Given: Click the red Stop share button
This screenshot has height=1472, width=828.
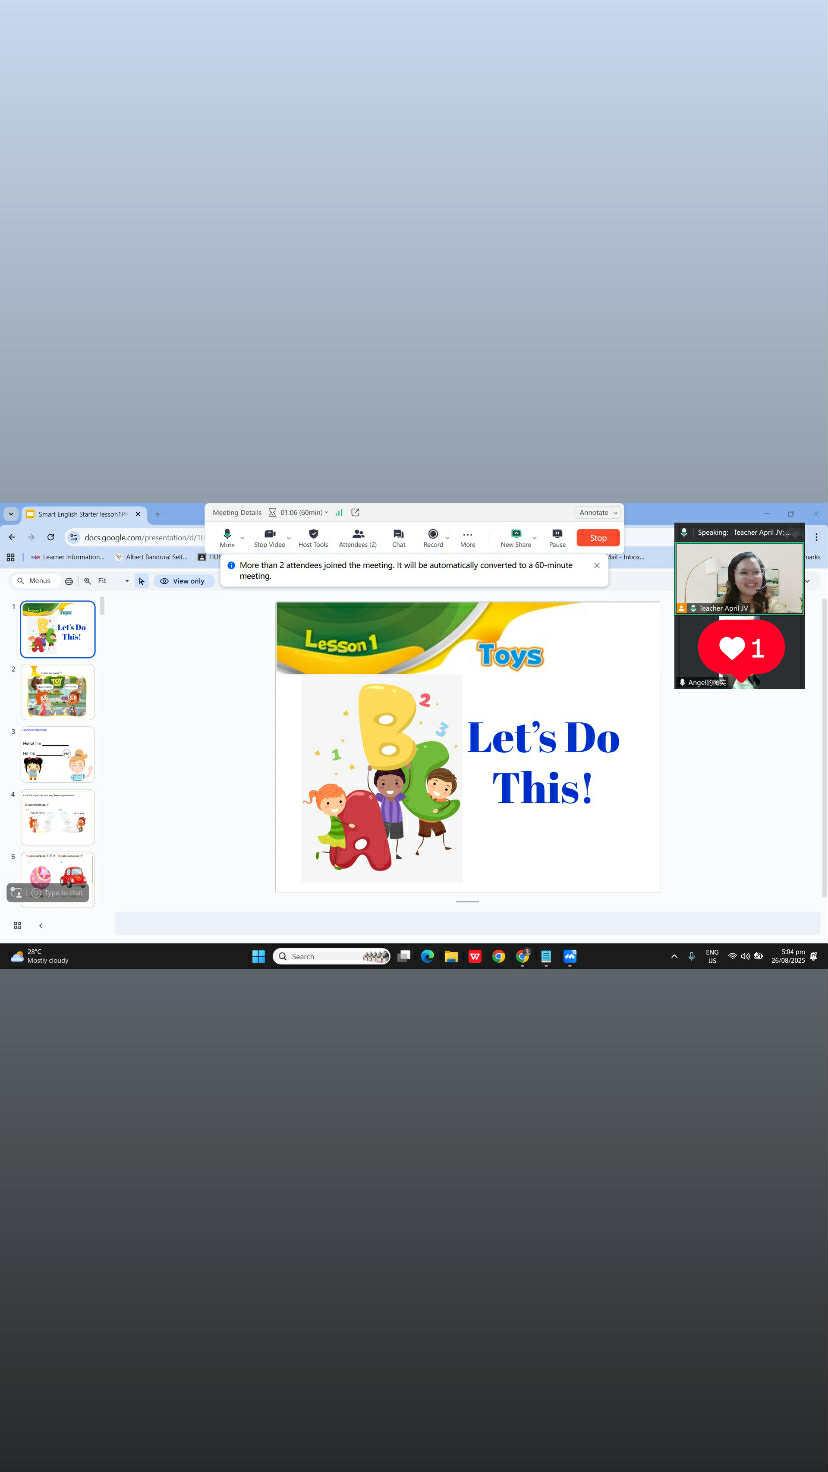Looking at the screenshot, I should coord(598,538).
